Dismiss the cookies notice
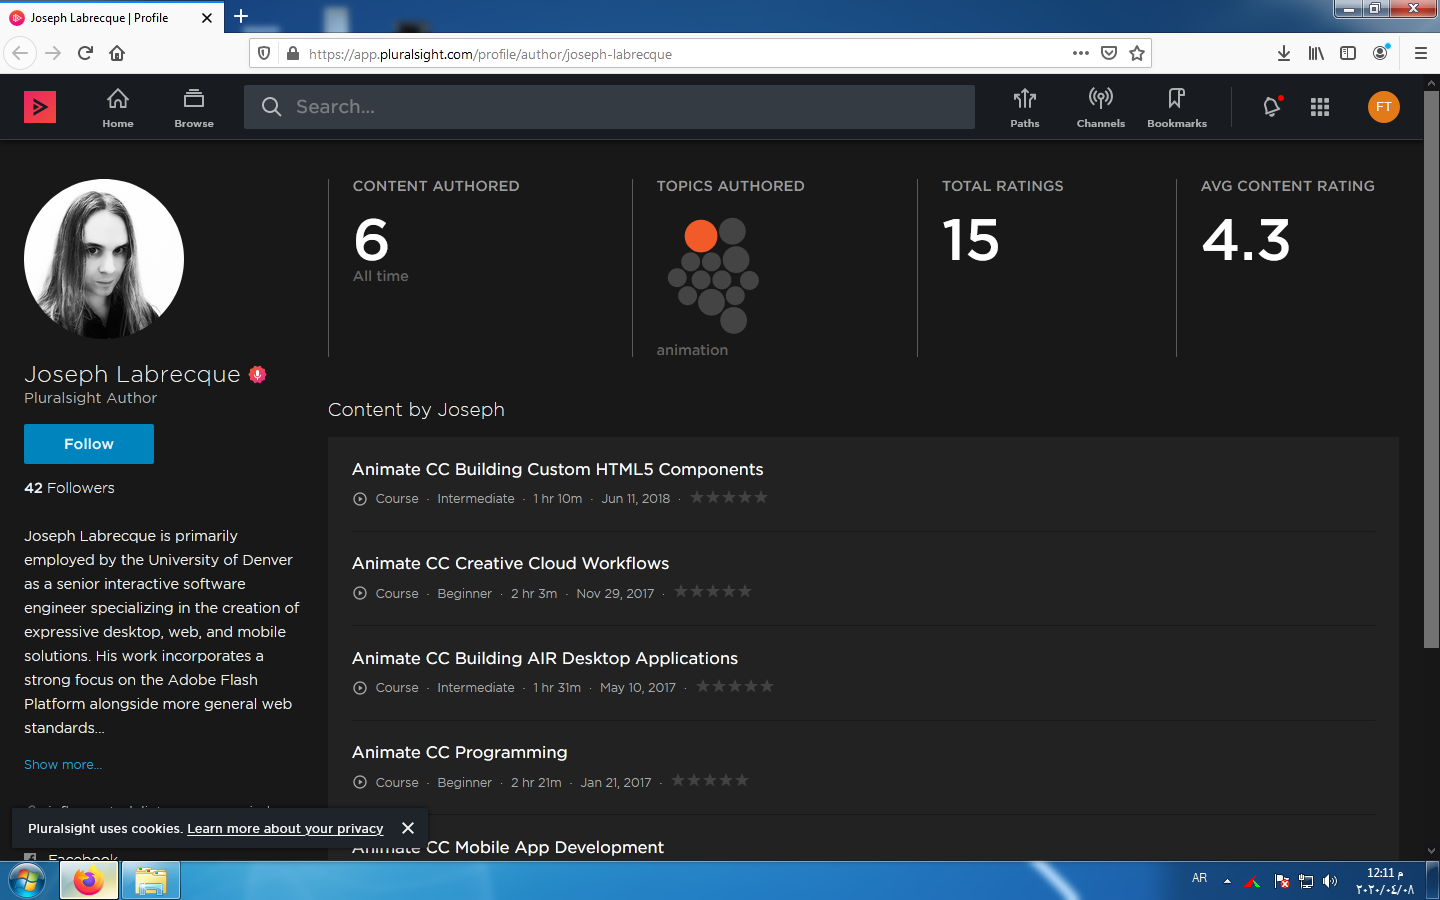1440x900 pixels. click(407, 828)
